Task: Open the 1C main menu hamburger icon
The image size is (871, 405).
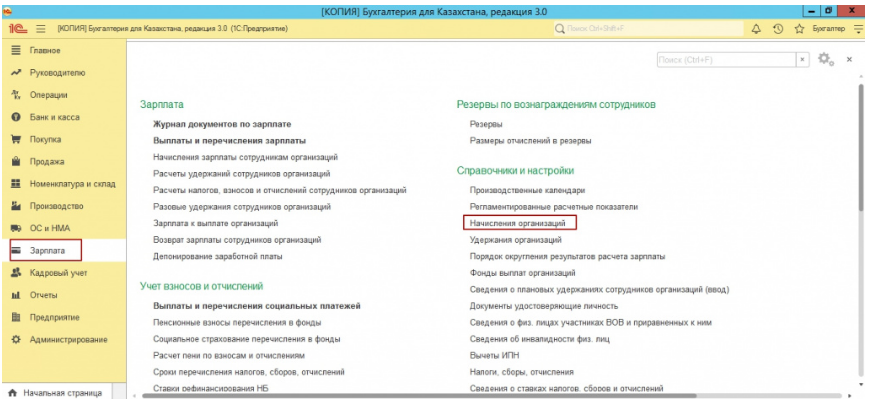Action: click(x=41, y=28)
